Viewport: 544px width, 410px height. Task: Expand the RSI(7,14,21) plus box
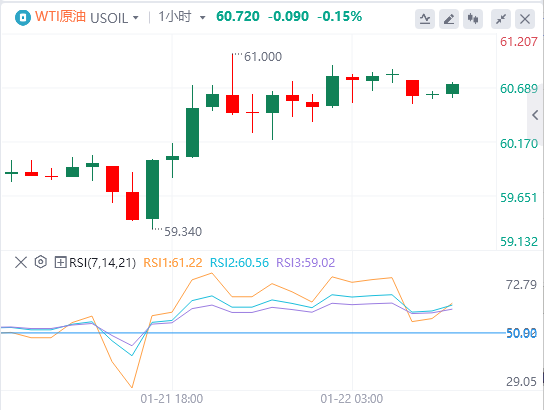(x=60, y=262)
